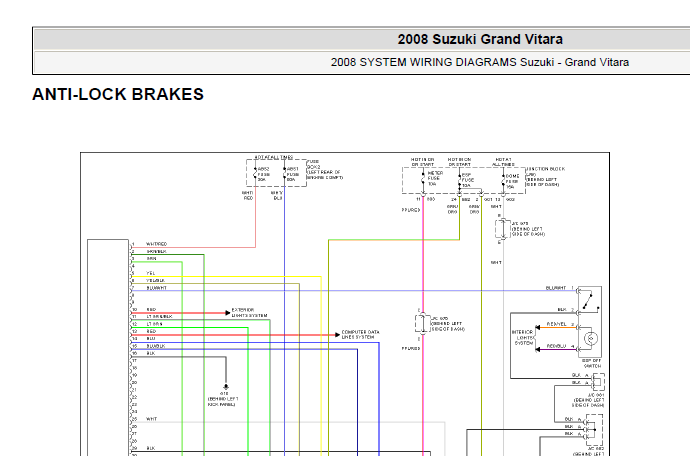Click the ABS1 fuse 50A symbol
690x456 pixels.
(x=284, y=174)
